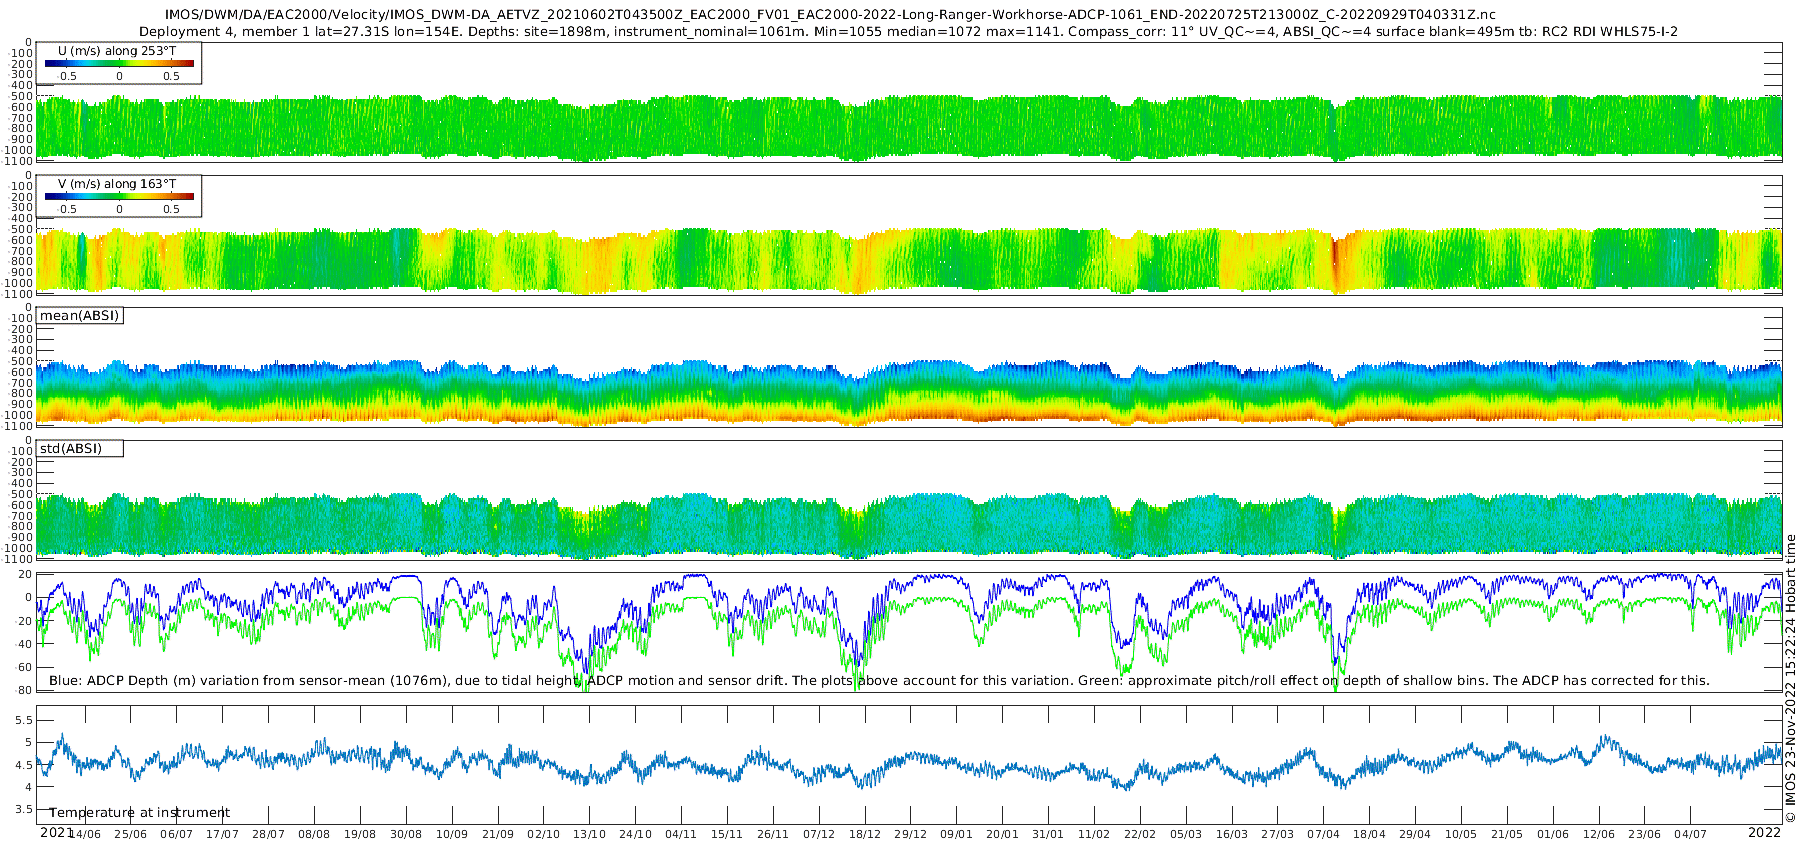Image resolution: width=1800 pixels, height=850 pixels.
Task: Click the '04/11' date tick label
Action: [x=681, y=834]
